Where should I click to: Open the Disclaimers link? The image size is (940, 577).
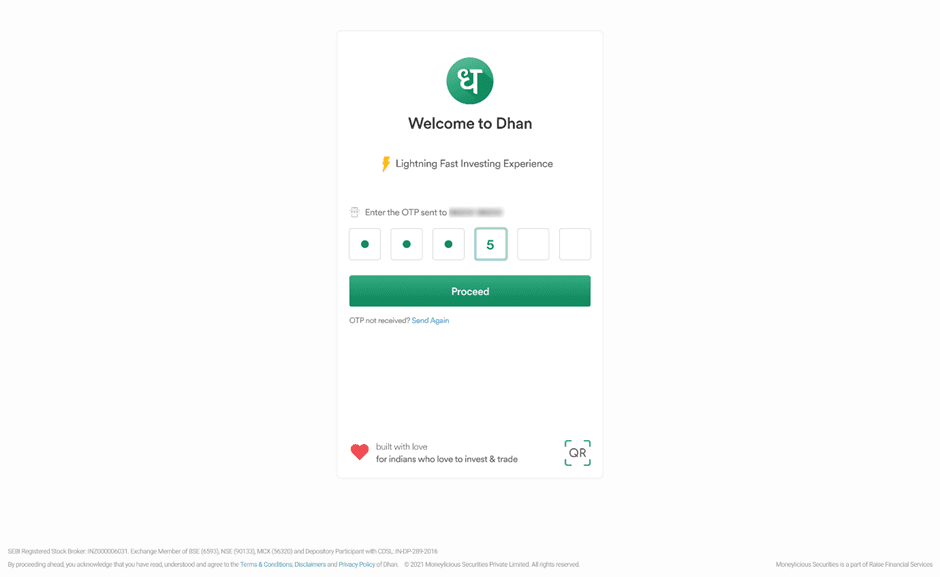pos(310,564)
